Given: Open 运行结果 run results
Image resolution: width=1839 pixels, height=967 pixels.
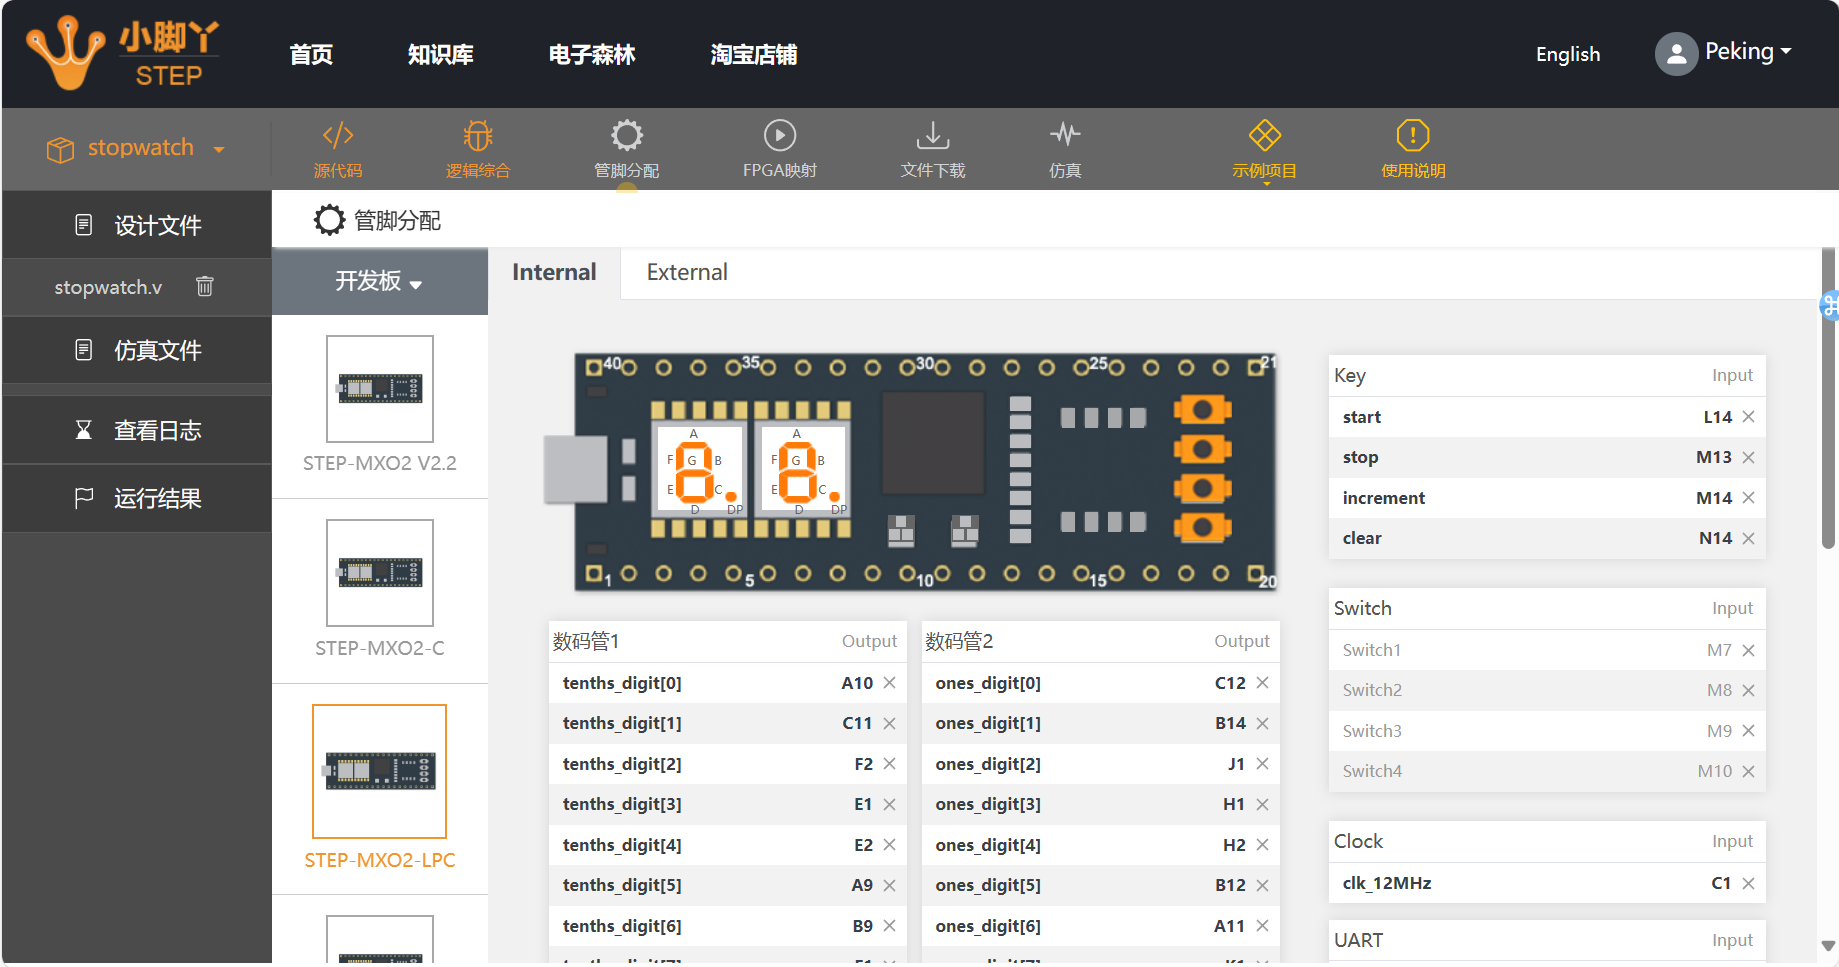Looking at the screenshot, I should tap(137, 498).
